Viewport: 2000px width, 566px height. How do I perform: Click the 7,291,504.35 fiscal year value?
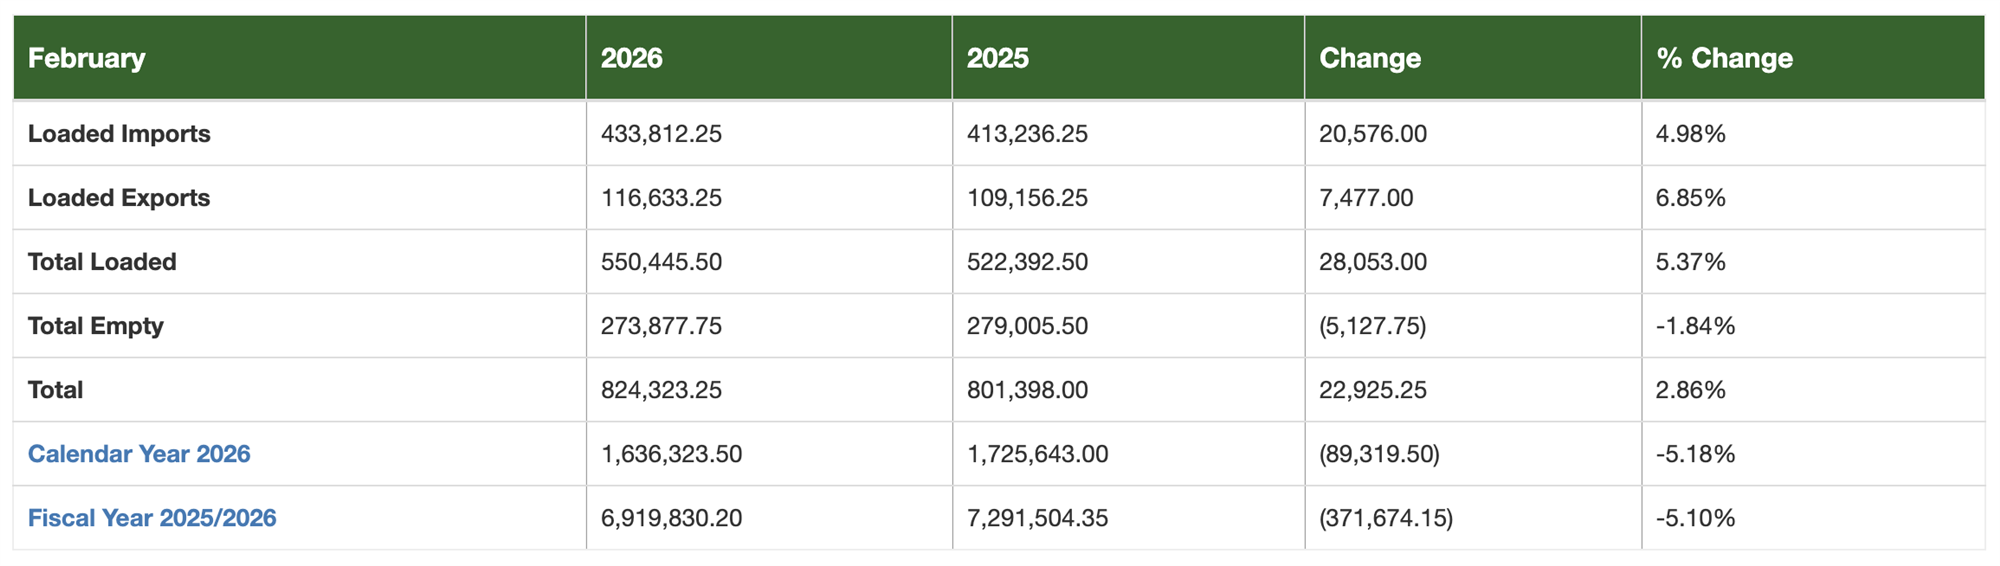[1037, 518]
